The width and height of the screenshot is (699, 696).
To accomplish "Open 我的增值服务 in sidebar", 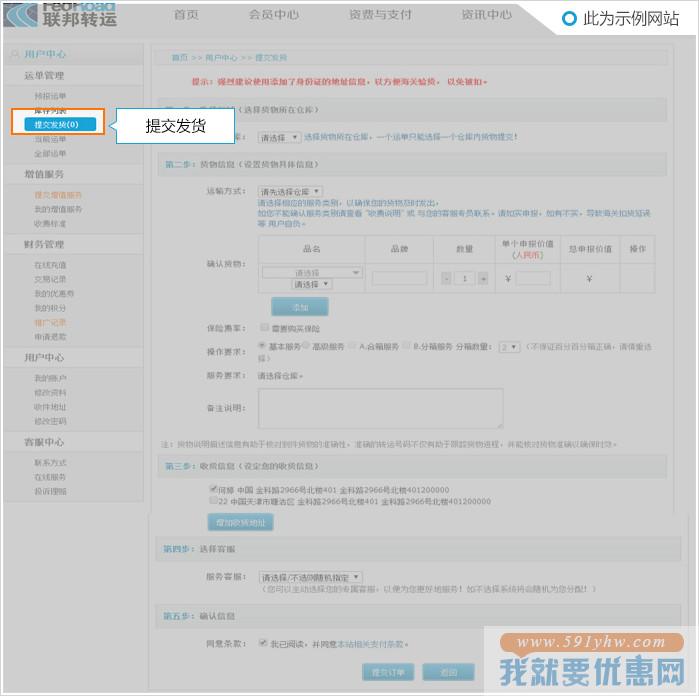I will tap(58, 209).
